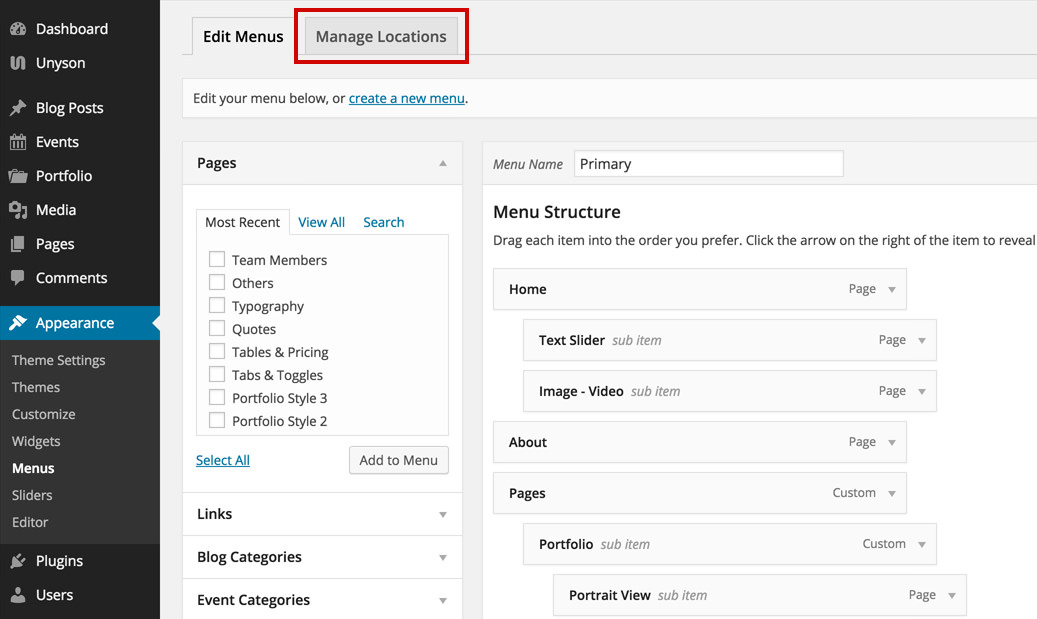
Task: Go to Blog Posts section
Action: [x=69, y=108]
